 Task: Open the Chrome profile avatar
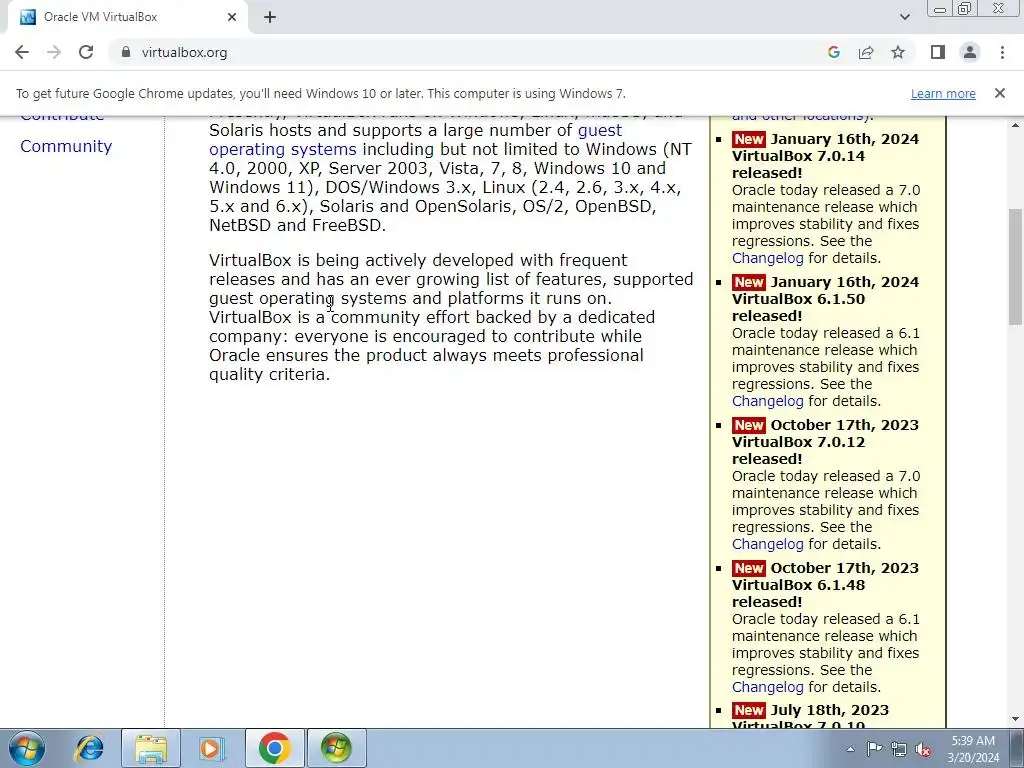(970, 52)
